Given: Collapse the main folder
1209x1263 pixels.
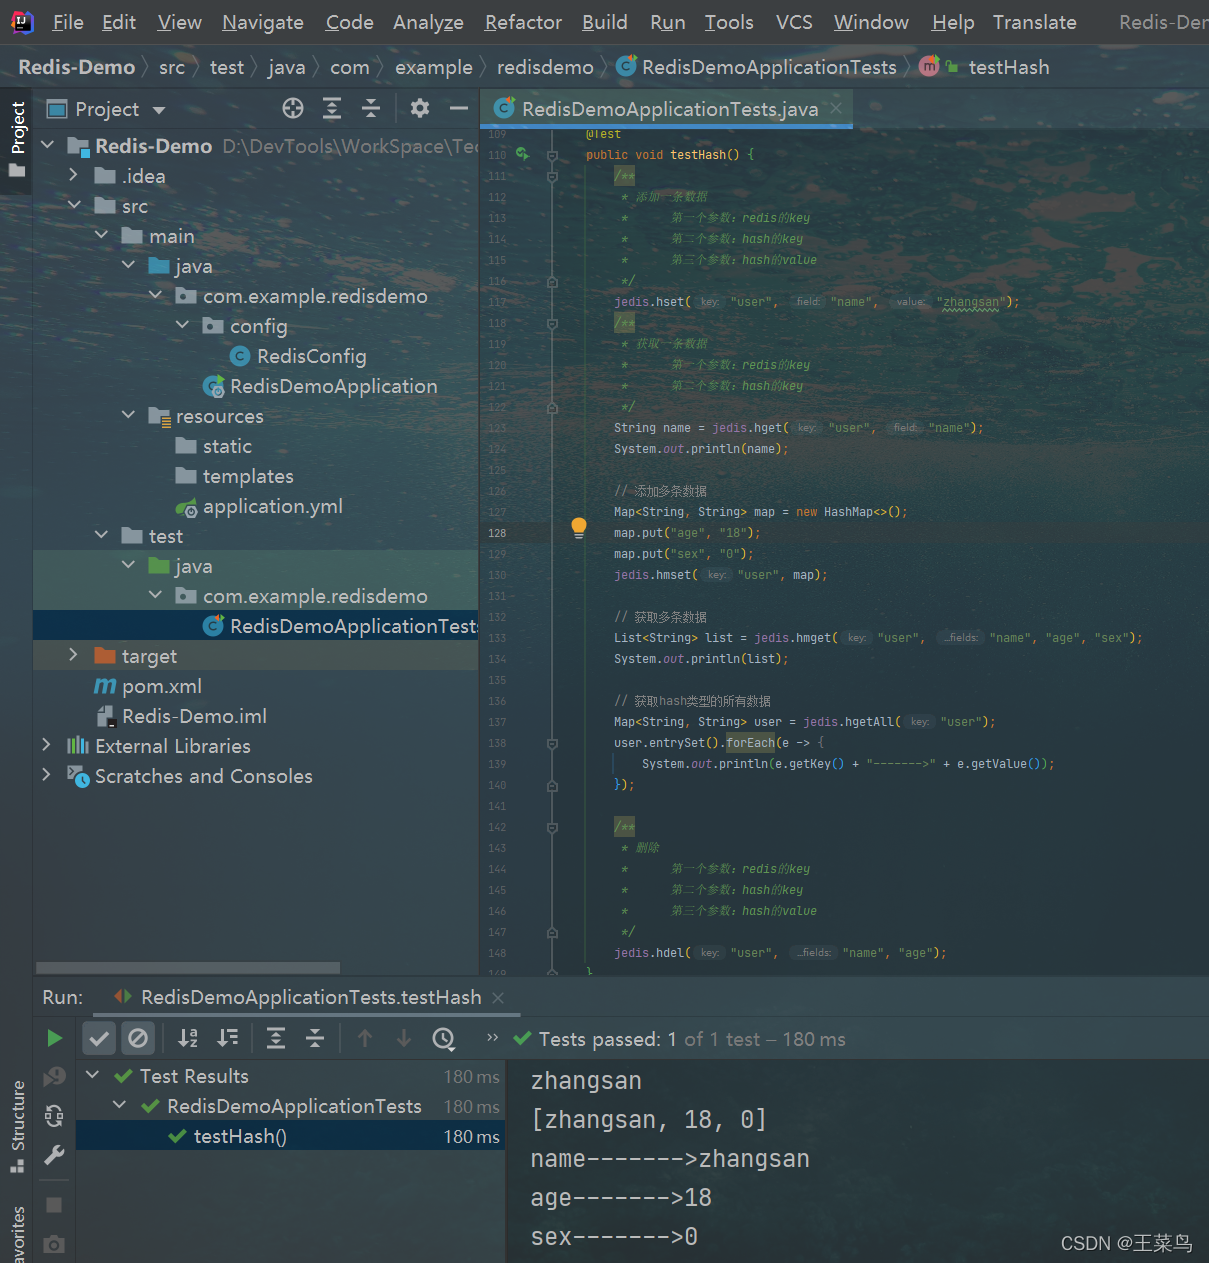Looking at the screenshot, I should tap(101, 236).
